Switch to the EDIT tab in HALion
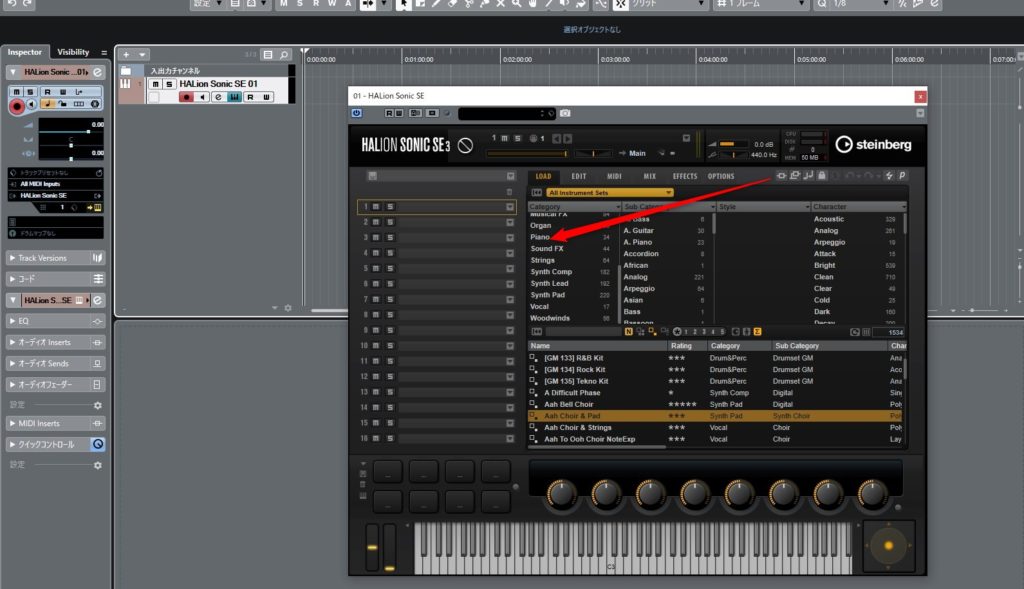1024x589 pixels. pos(579,176)
